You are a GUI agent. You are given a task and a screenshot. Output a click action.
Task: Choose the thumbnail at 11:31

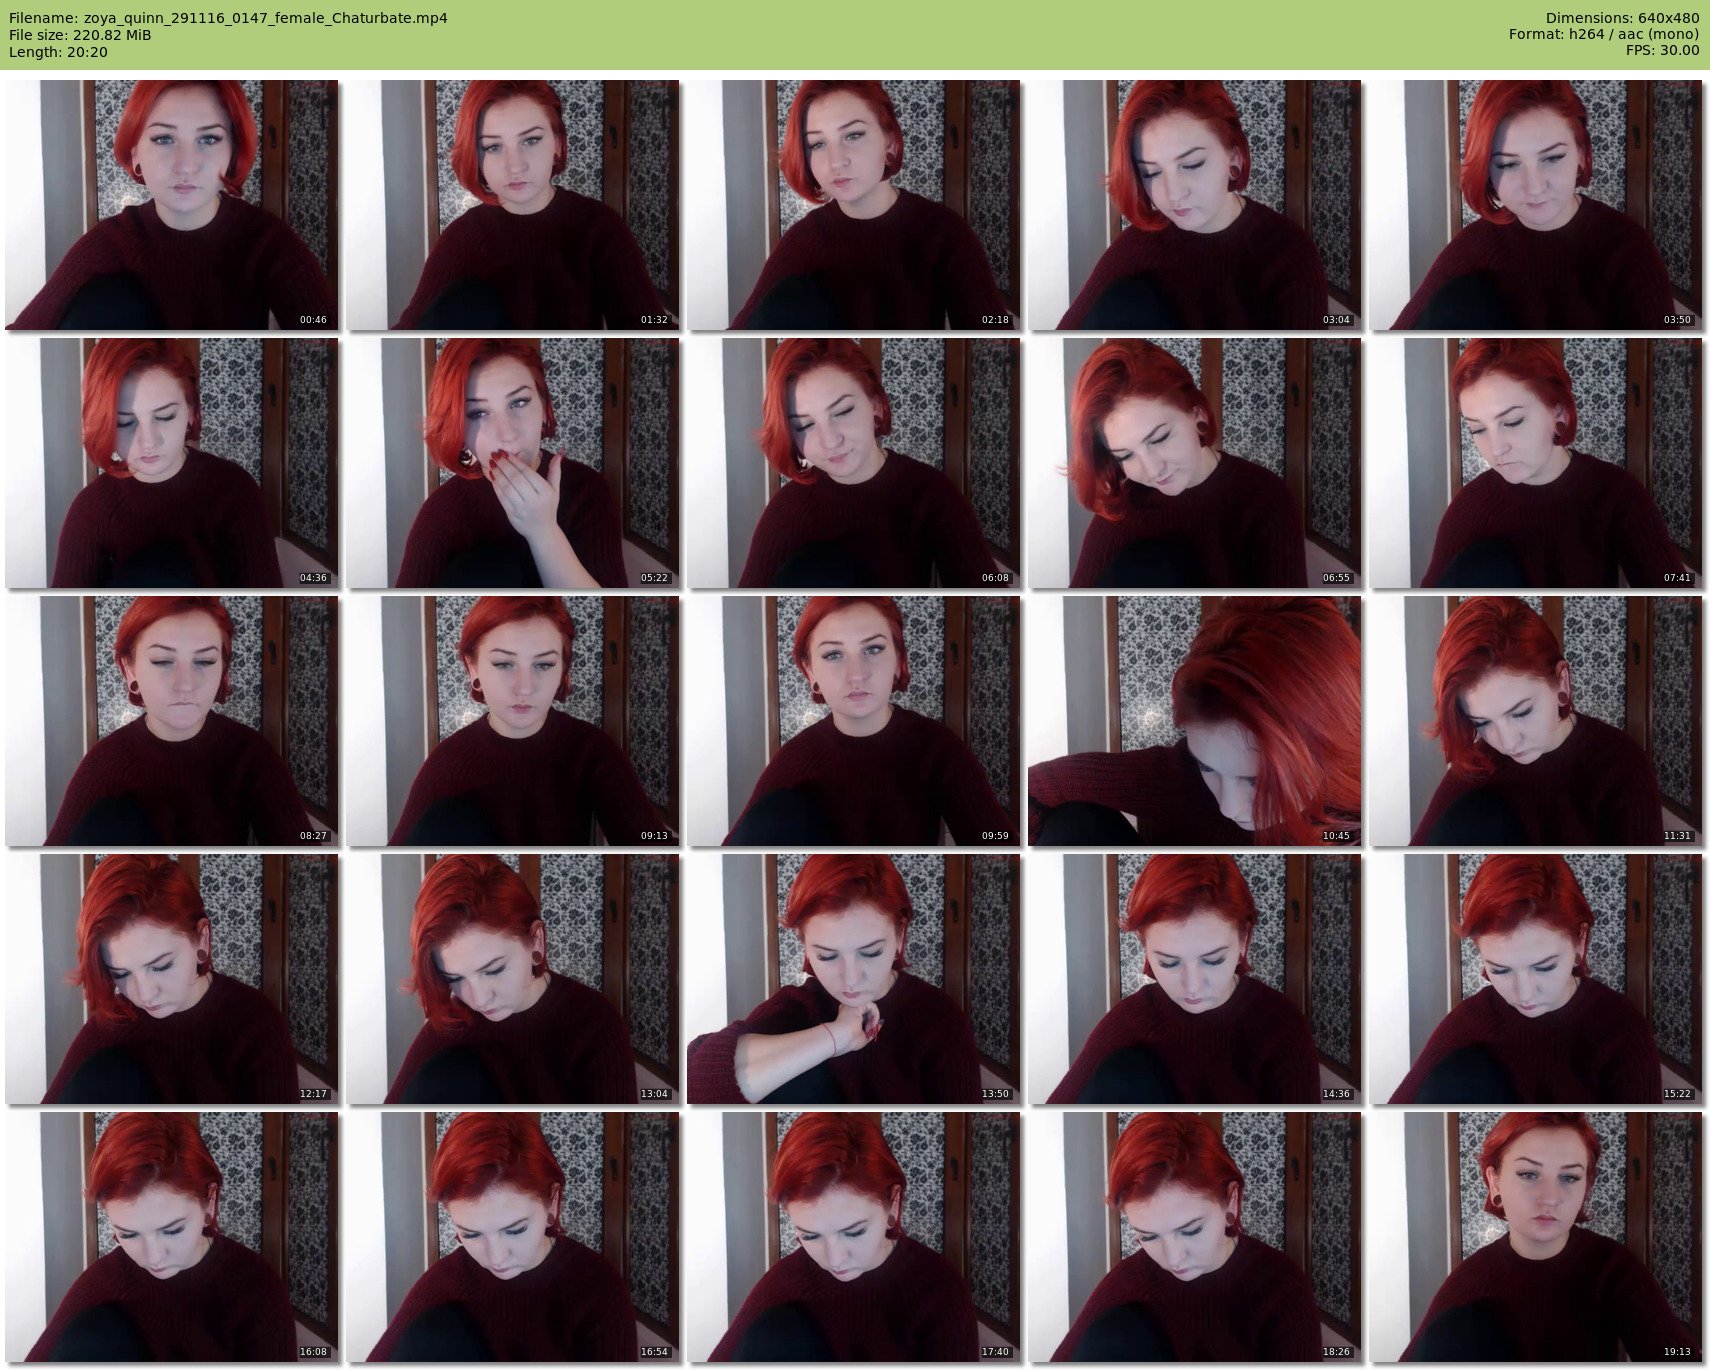click(x=1536, y=721)
